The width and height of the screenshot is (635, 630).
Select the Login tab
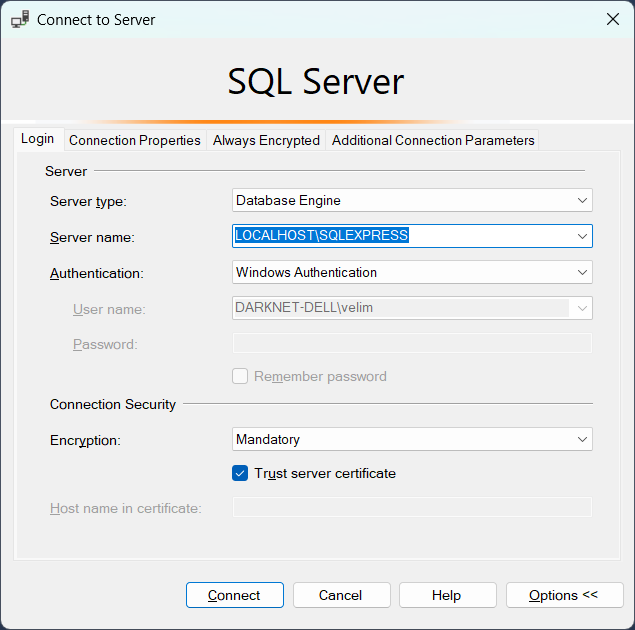[38, 139]
